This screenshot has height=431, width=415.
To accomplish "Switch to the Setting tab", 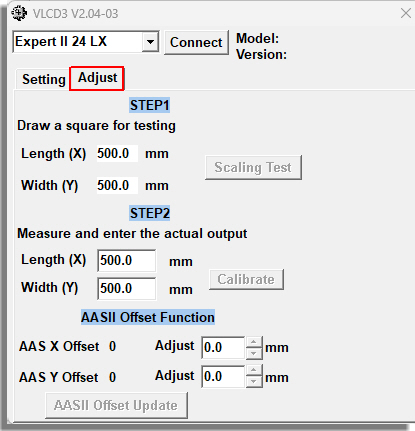I will point(44,79).
